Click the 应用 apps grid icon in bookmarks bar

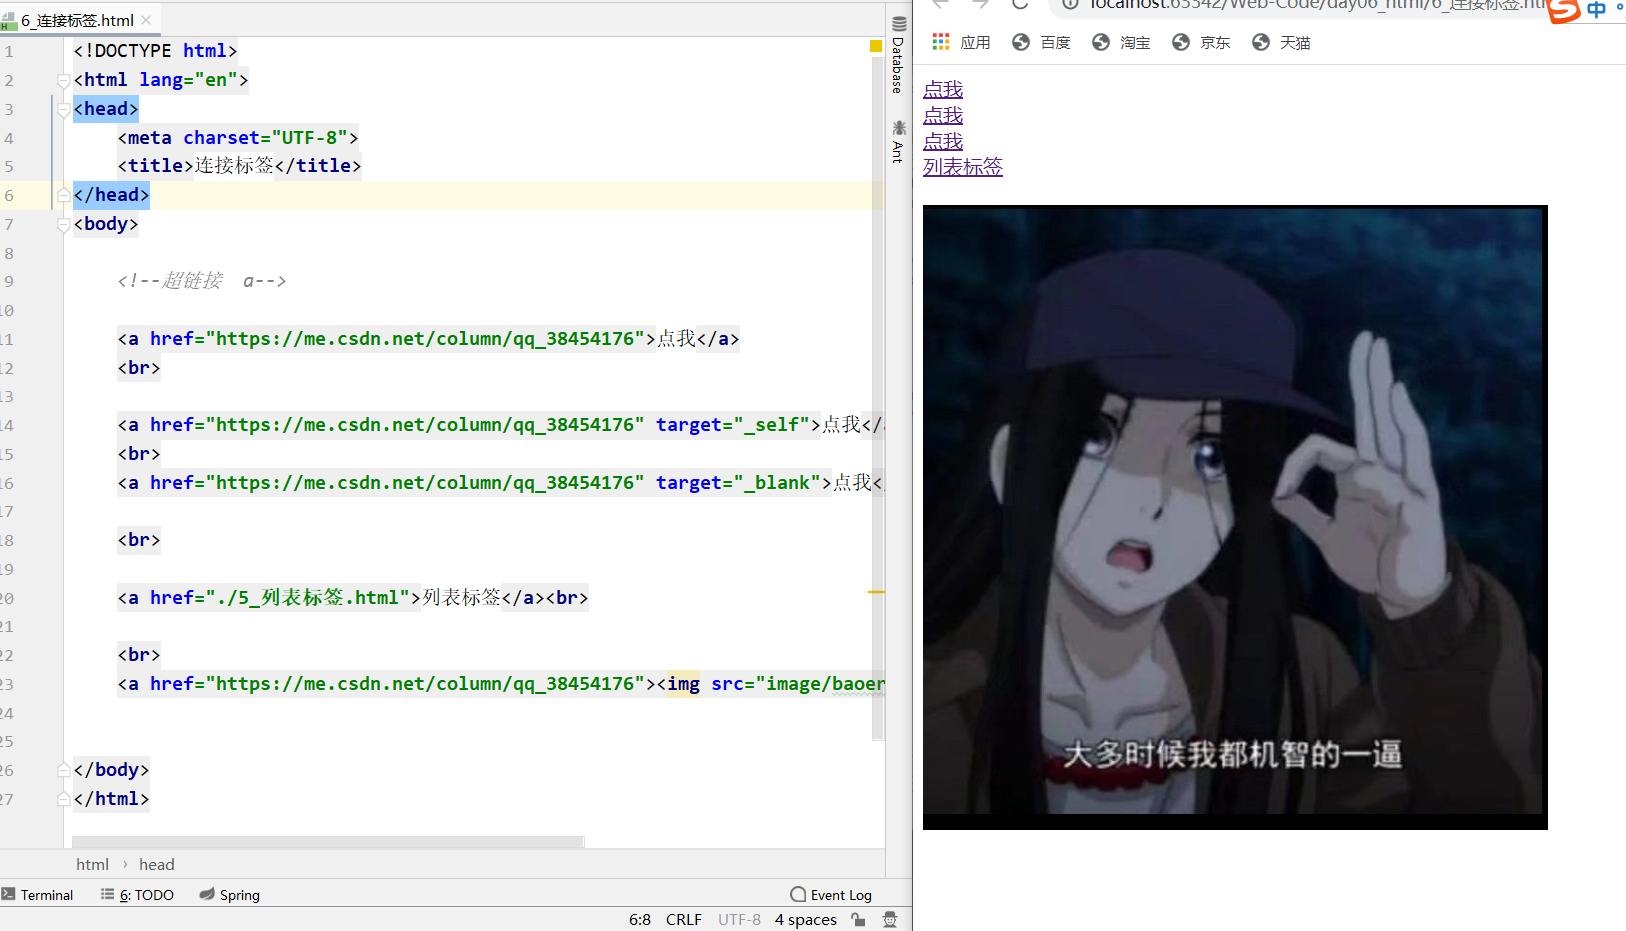click(940, 42)
